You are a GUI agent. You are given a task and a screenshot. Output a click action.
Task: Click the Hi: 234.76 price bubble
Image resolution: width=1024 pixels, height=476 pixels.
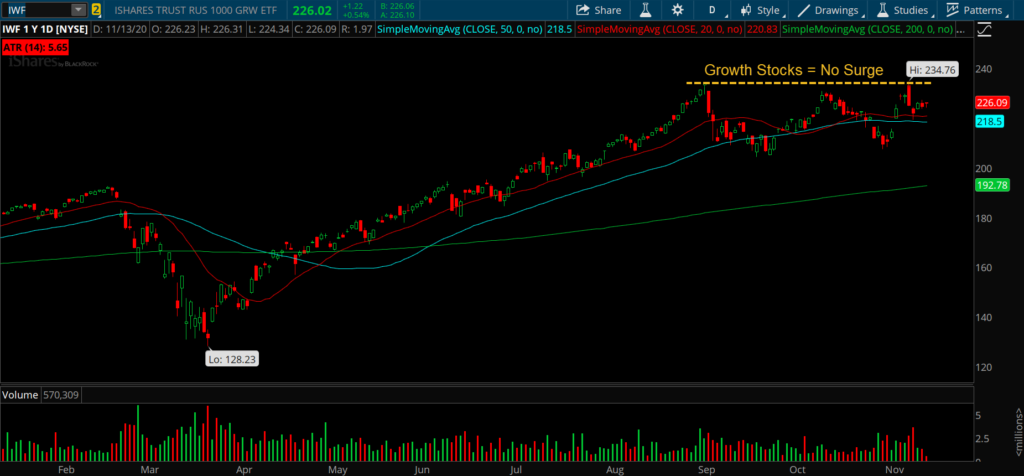click(x=932, y=70)
